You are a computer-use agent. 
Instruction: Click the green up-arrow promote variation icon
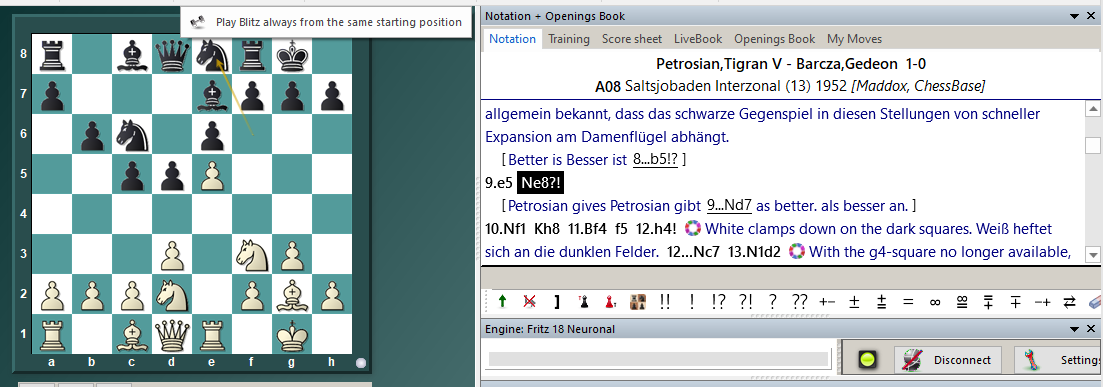[502, 302]
